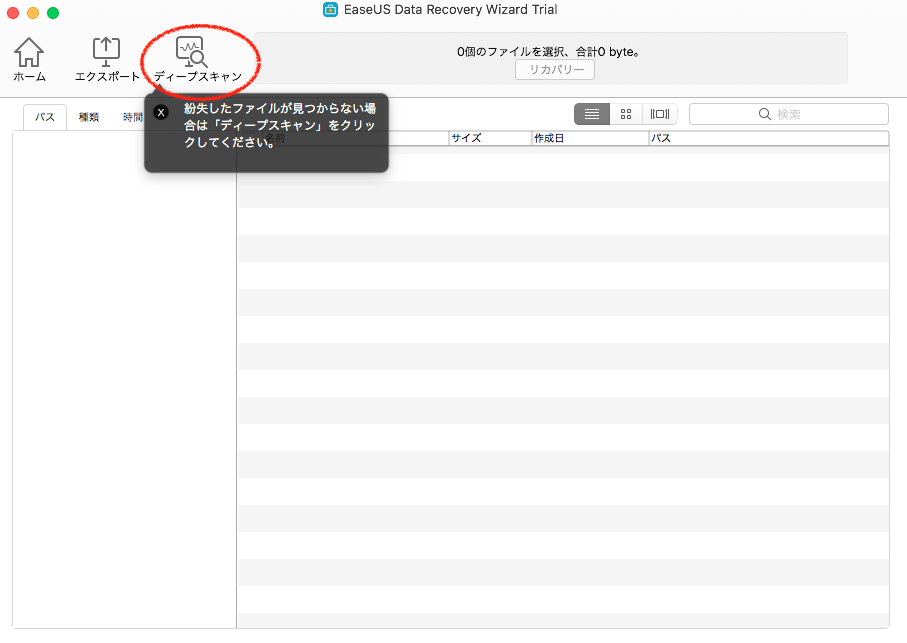Viewport: 907px width, 643px height.
Task: Switch to icon grid view mode
Action: click(x=626, y=114)
